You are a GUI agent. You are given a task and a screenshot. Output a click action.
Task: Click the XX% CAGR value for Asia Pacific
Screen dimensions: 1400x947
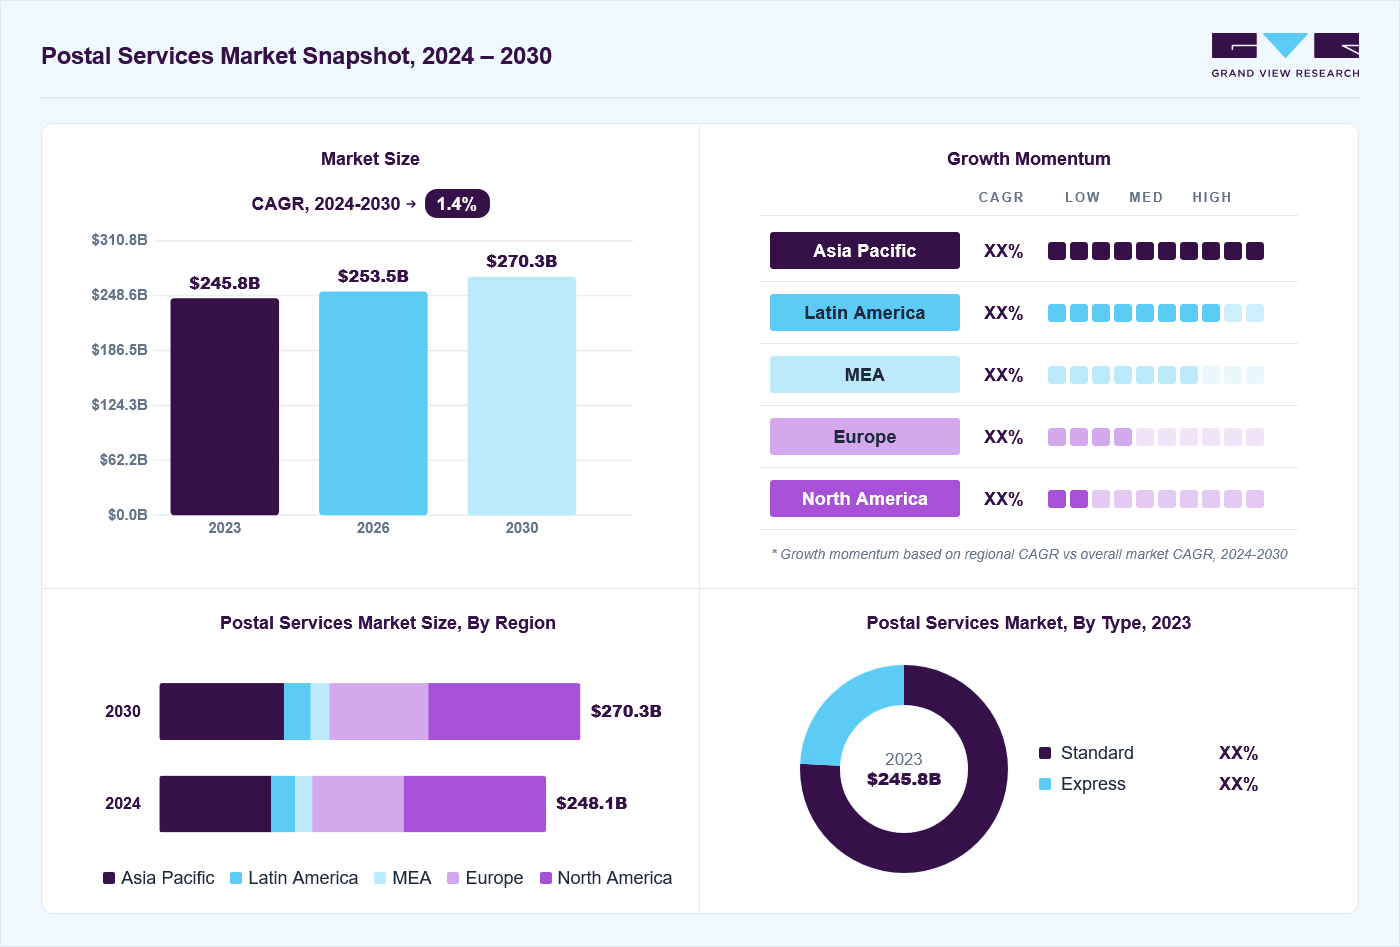pos(1004,251)
